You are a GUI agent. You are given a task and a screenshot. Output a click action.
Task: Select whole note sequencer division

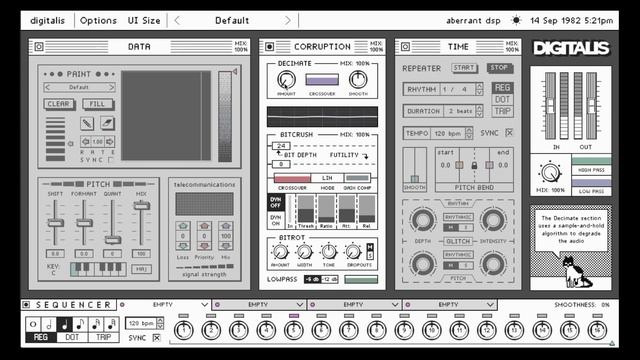(x=33, y=324)
